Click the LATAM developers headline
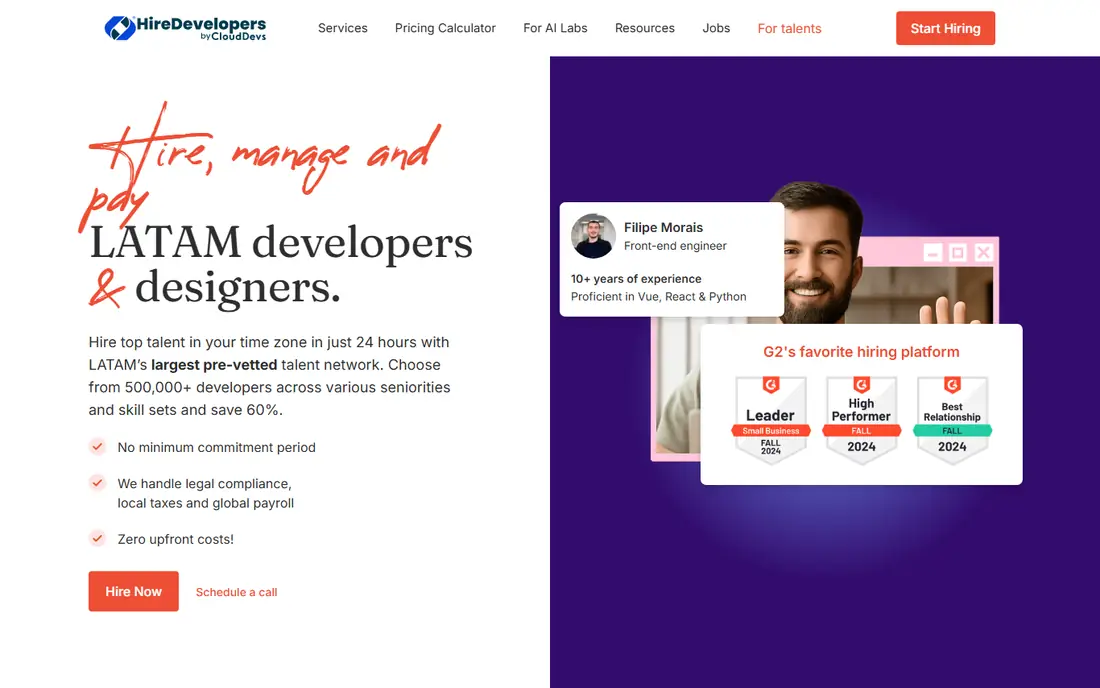The width and height of the screenshot is (1100, 688). pyautogui.click(x=281, y=242)
